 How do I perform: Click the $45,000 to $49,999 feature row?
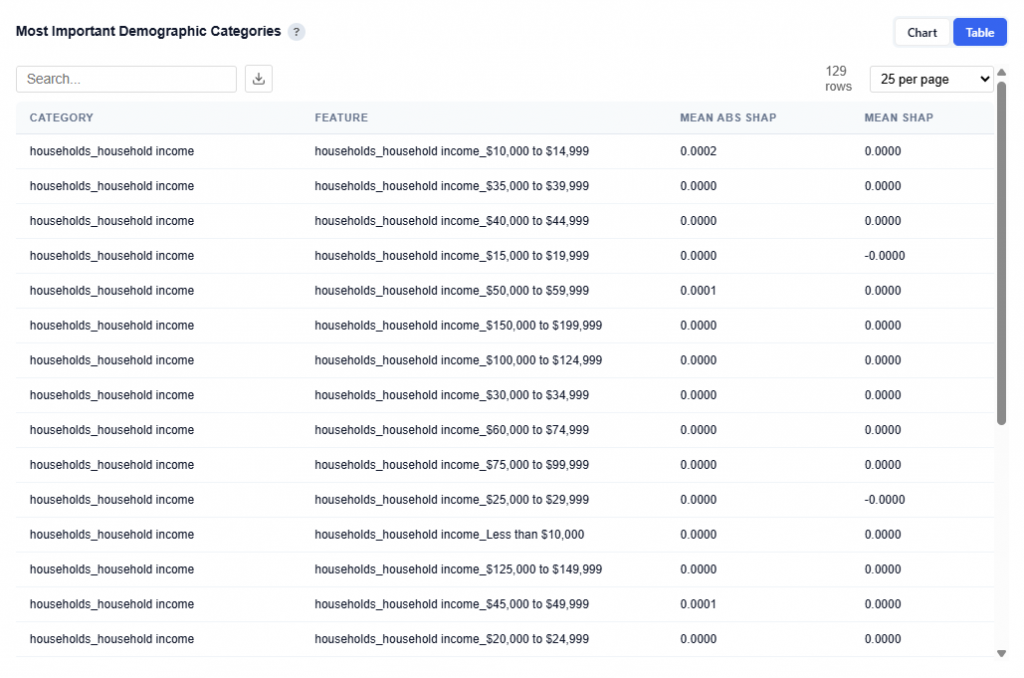pos(451,604)
